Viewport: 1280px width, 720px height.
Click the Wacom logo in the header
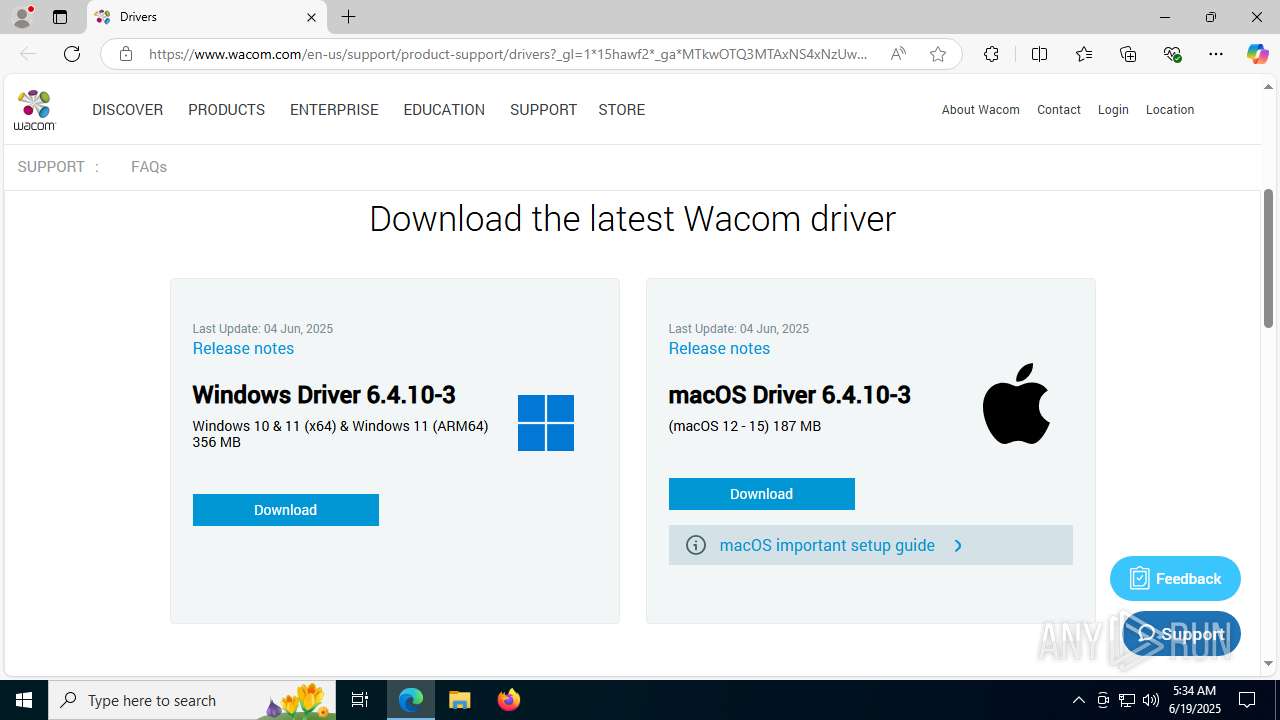[35, 110]
